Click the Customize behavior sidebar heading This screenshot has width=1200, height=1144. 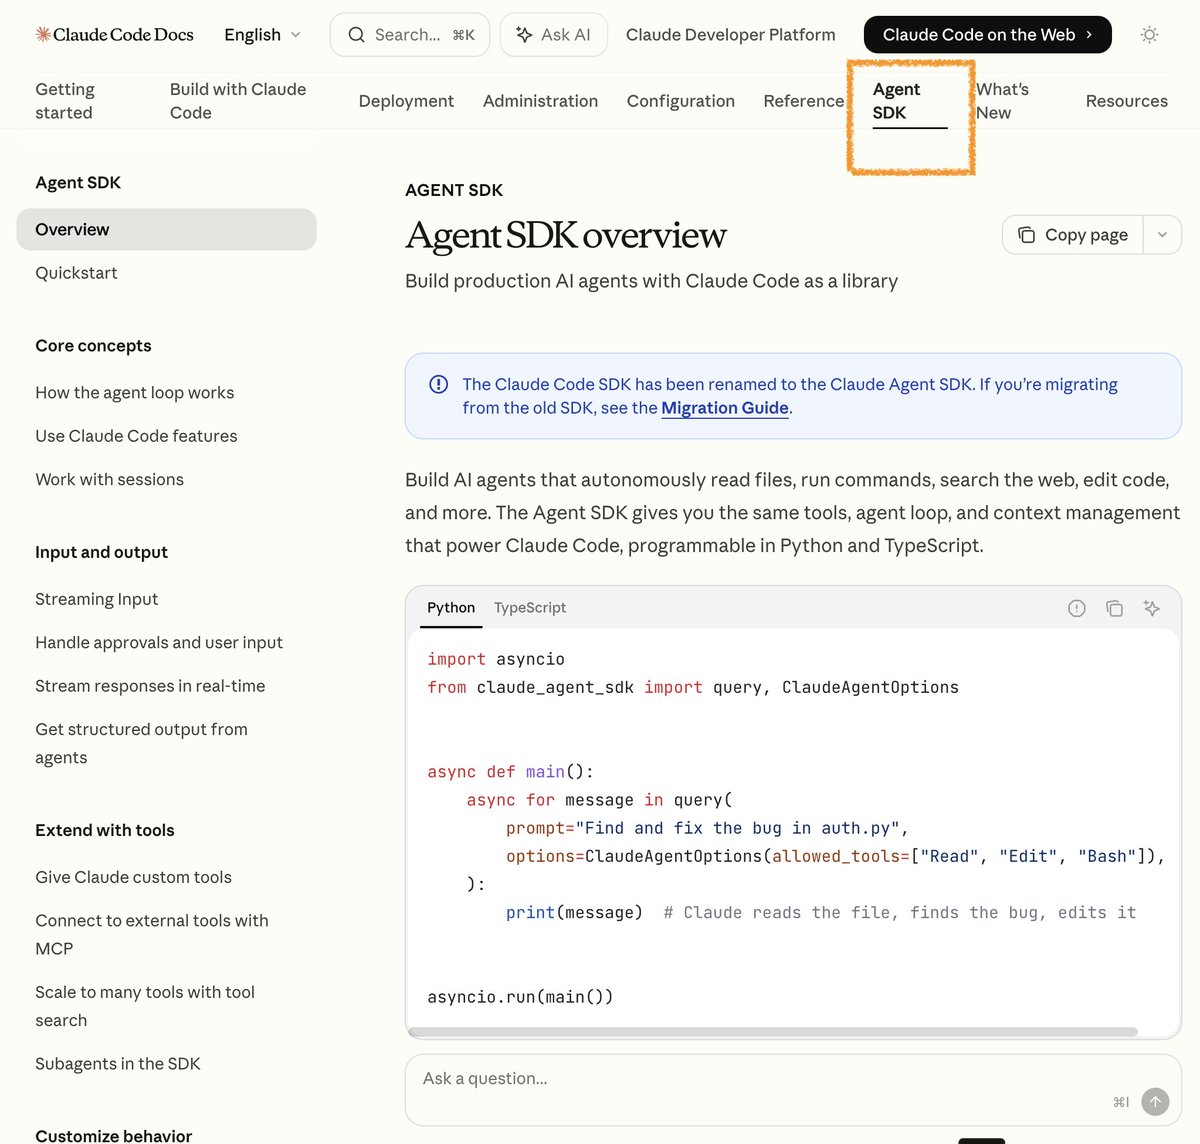tap(113, 1135)
